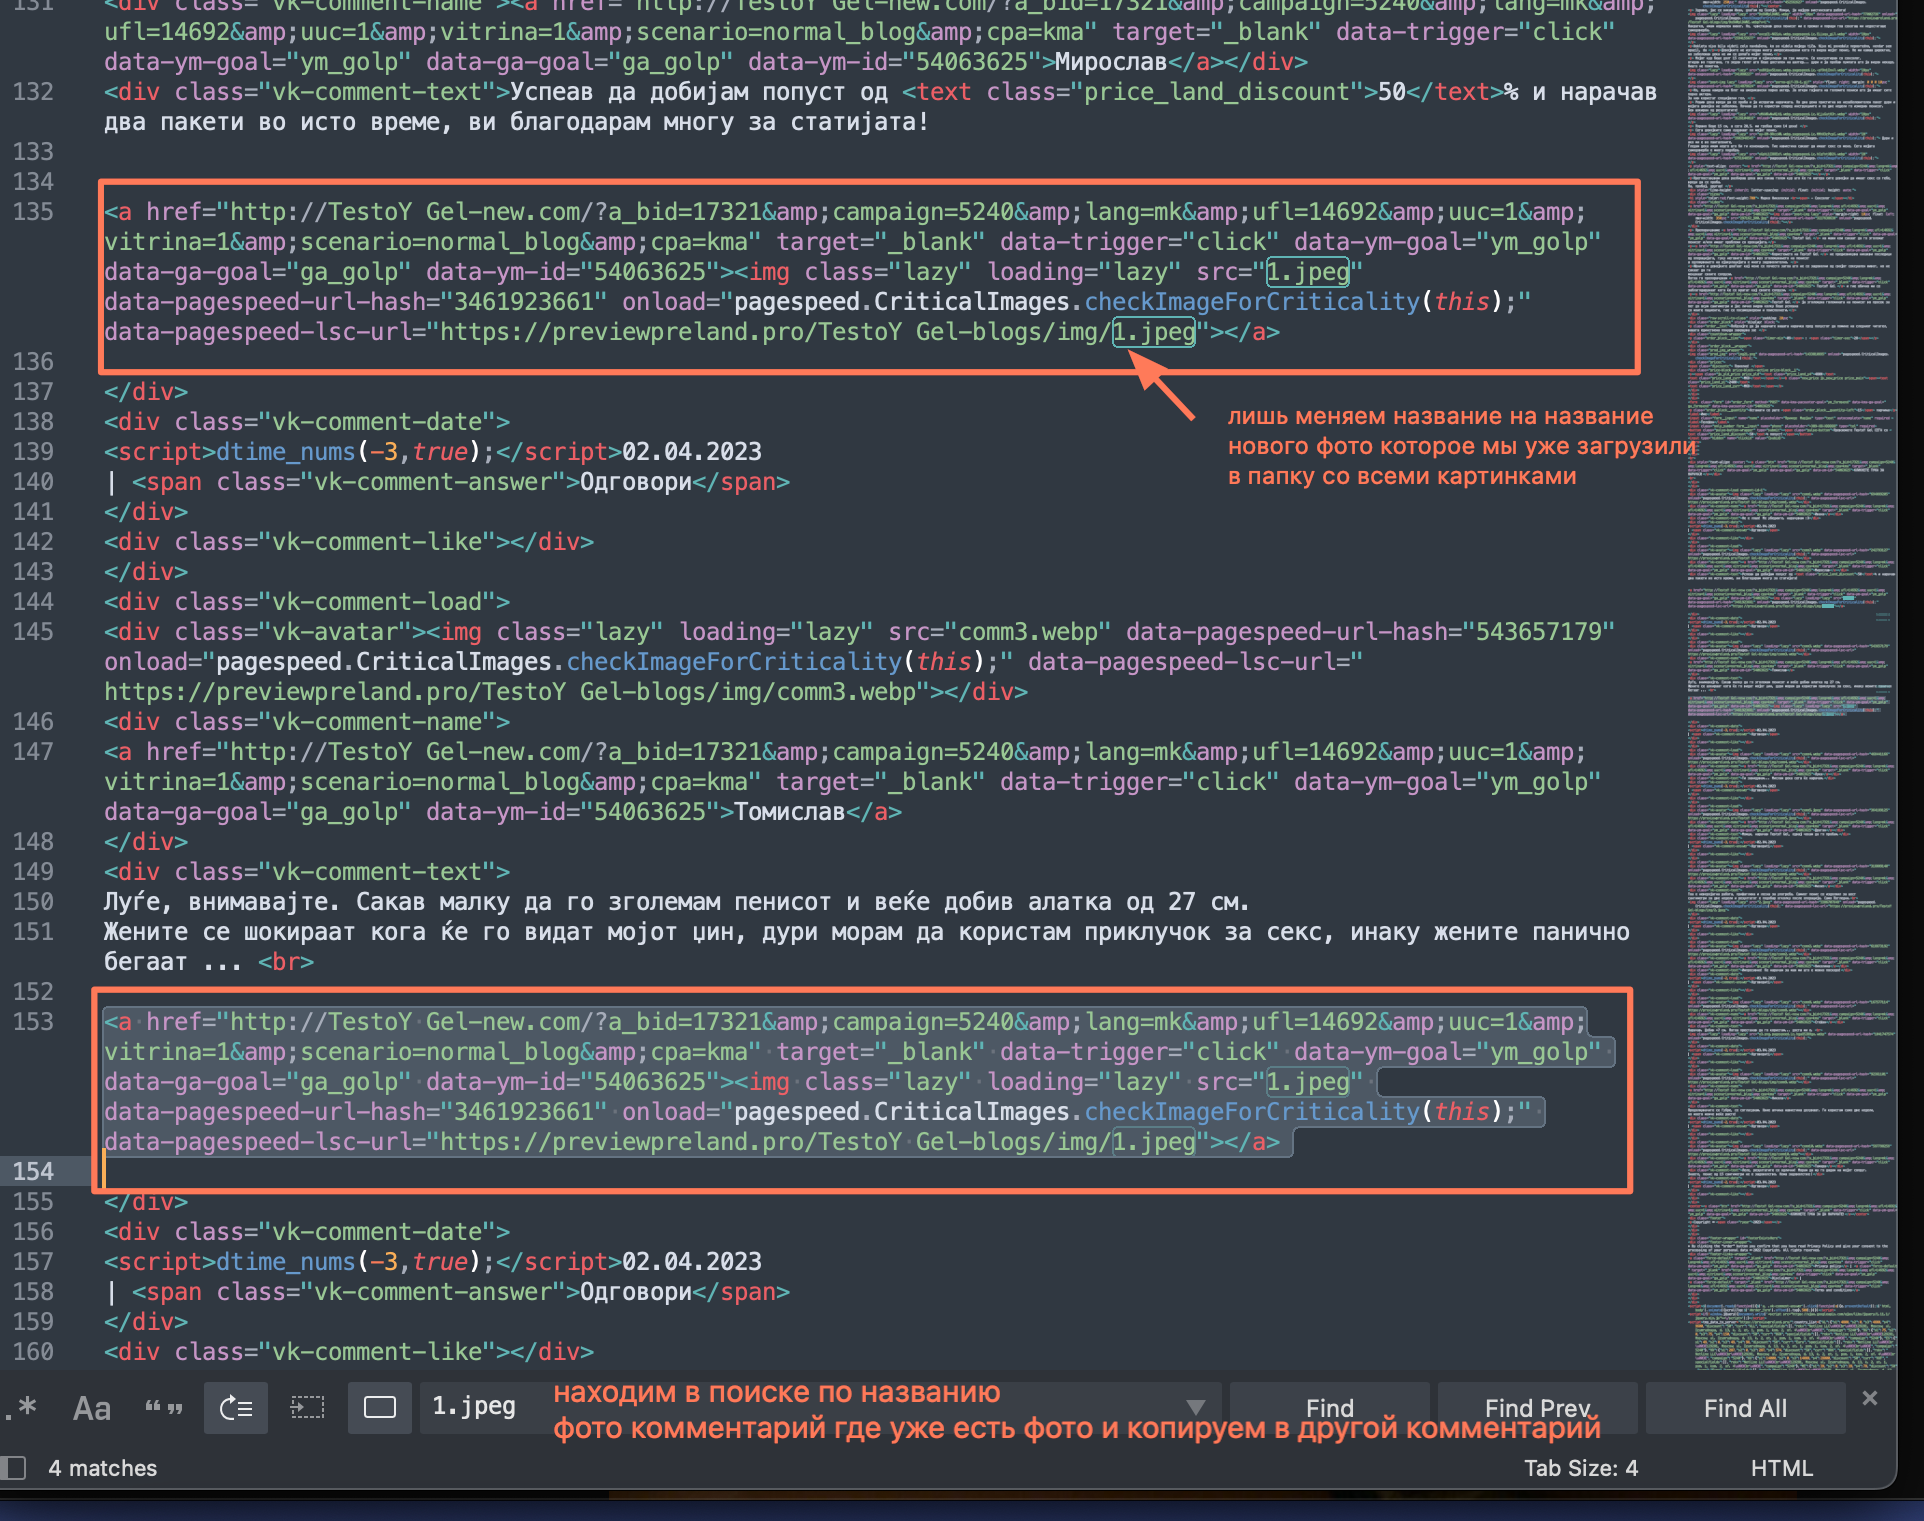Click date 02.04.2023 on line 139

pyautogui.click(x=692, y=452)
